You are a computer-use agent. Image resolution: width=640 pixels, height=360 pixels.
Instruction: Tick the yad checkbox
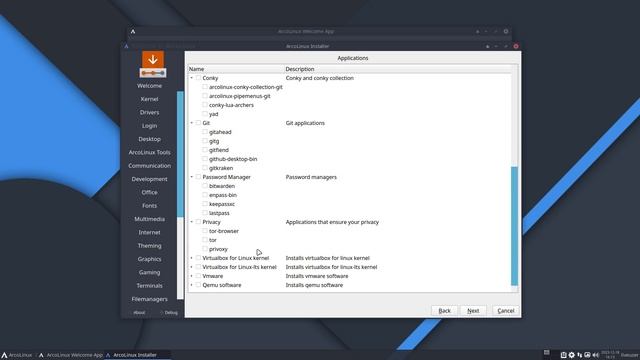pyautogui.click(x=205, y=114)
